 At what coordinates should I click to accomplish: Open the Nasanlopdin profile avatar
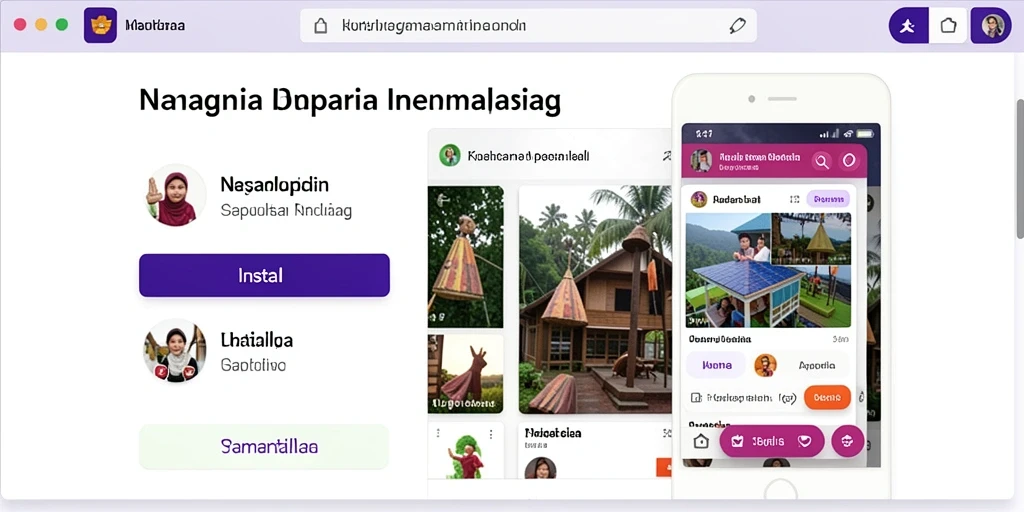174,195
